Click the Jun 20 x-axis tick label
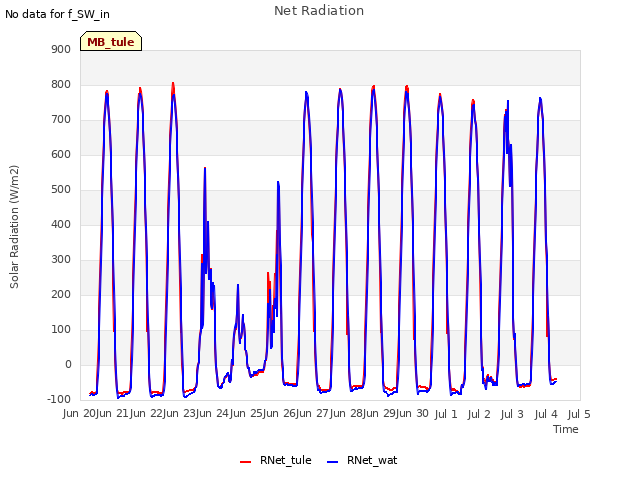Screen dimensions: 640x480 pos(79,414)
